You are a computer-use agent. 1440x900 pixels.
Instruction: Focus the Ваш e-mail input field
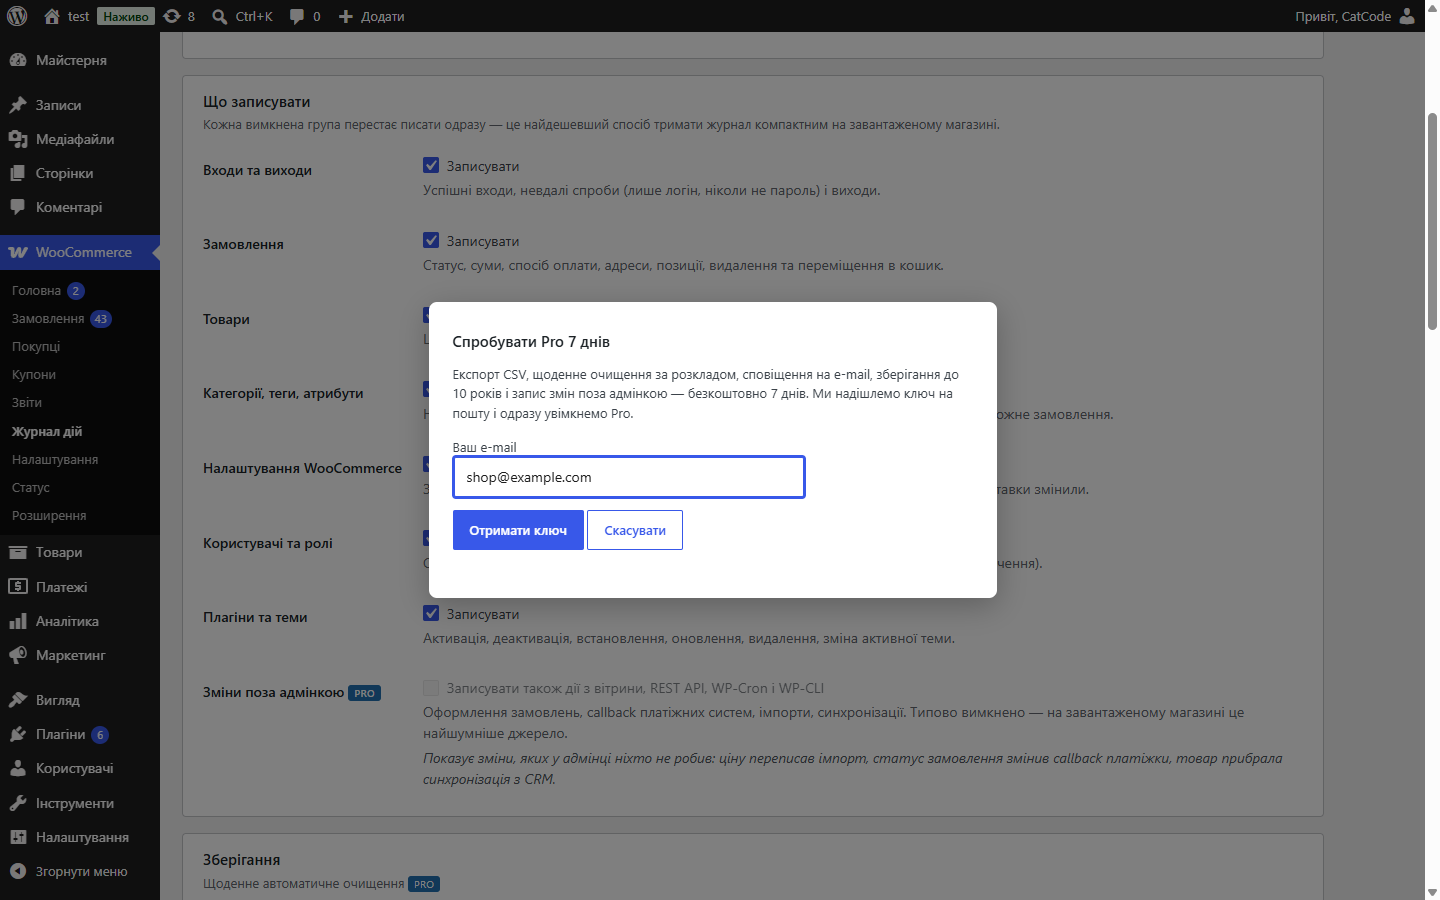[629, 477]
